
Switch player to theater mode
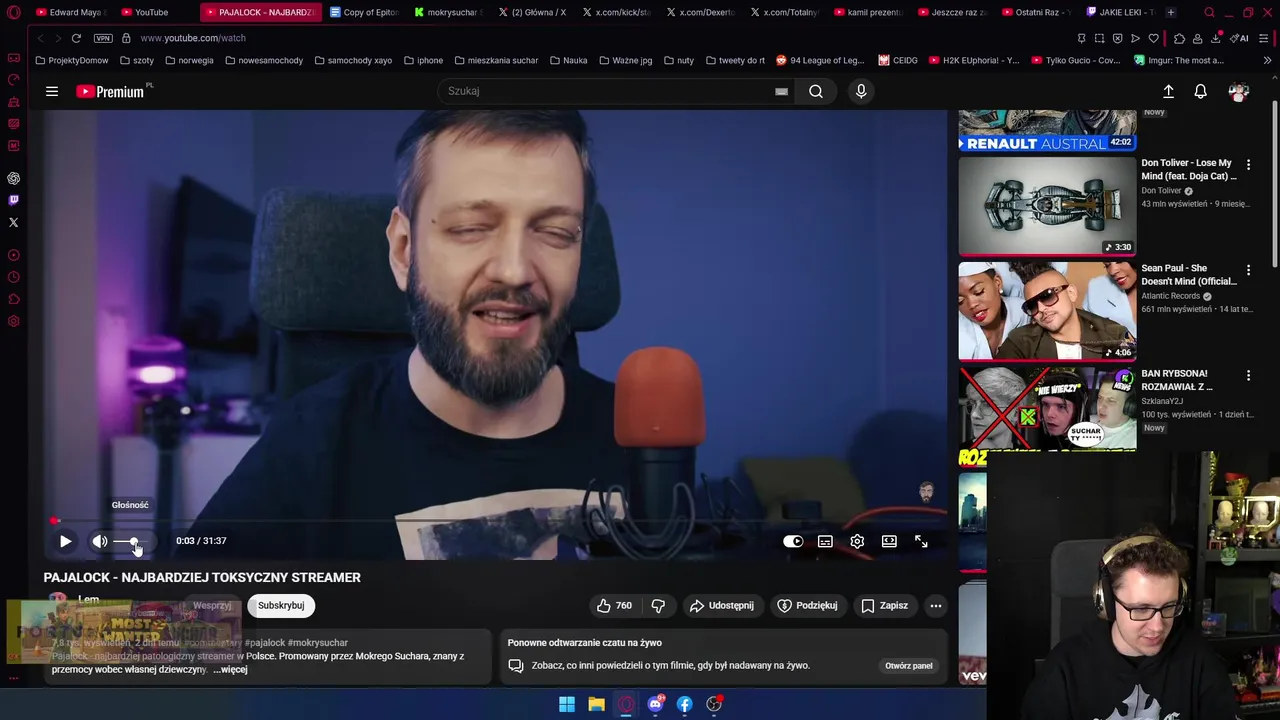[889, 541]
